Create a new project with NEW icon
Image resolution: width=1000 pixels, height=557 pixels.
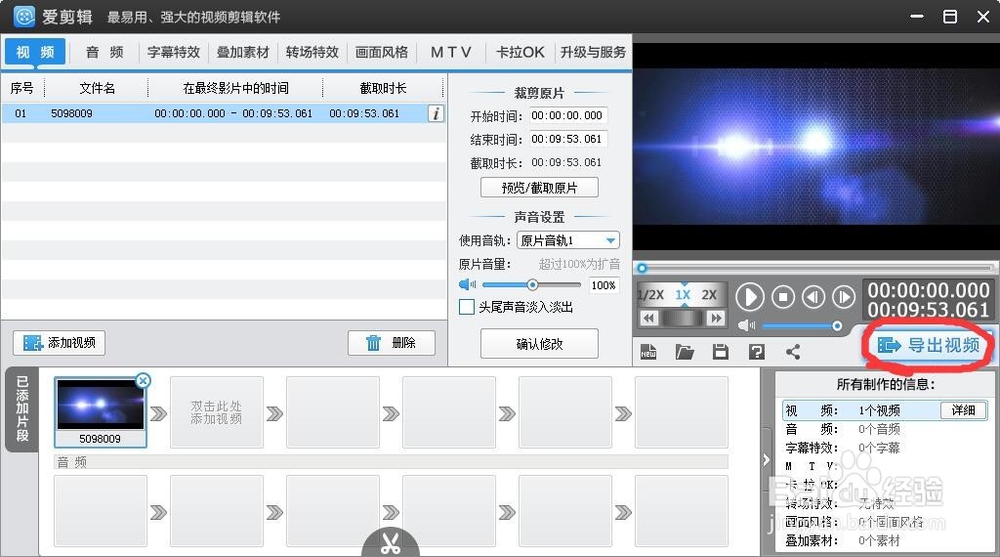(648, 352)
